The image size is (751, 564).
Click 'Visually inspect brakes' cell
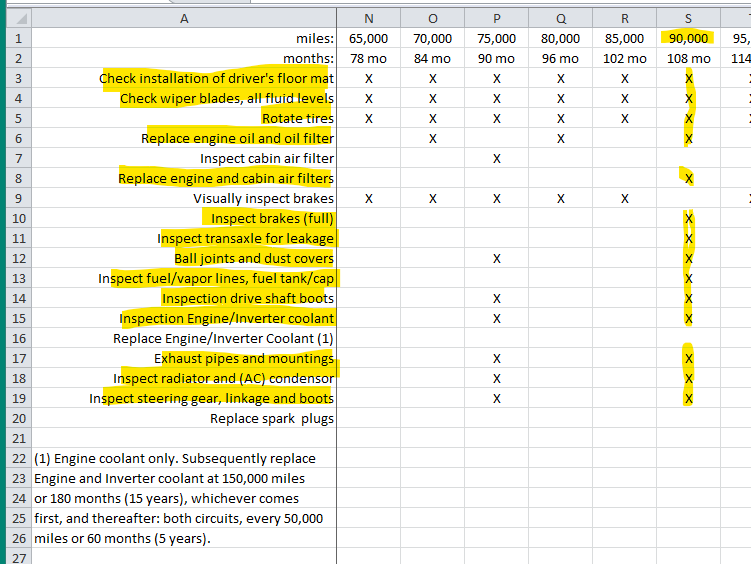(x=184, y=199)
